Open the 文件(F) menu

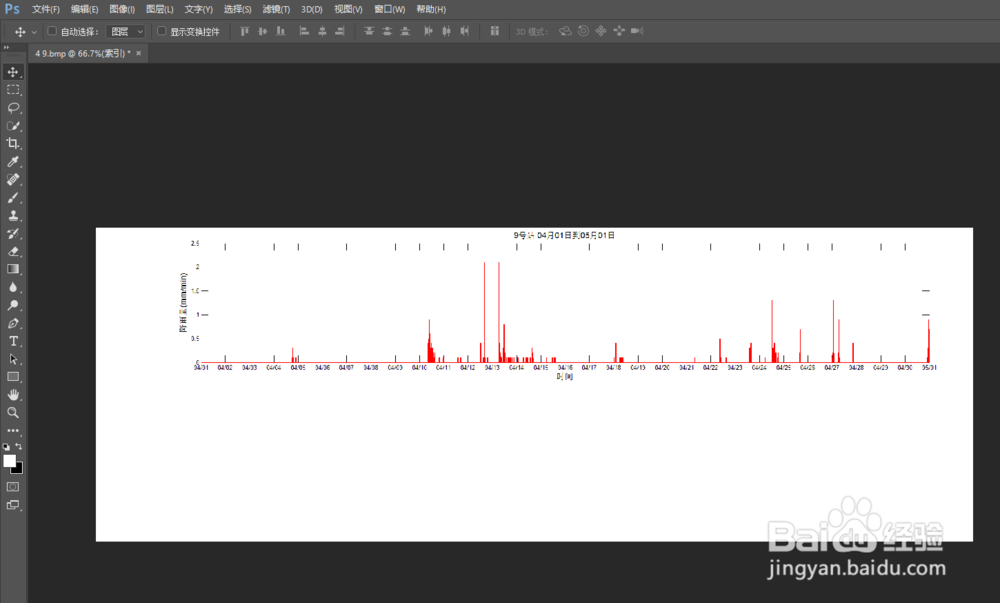point(46,10)
